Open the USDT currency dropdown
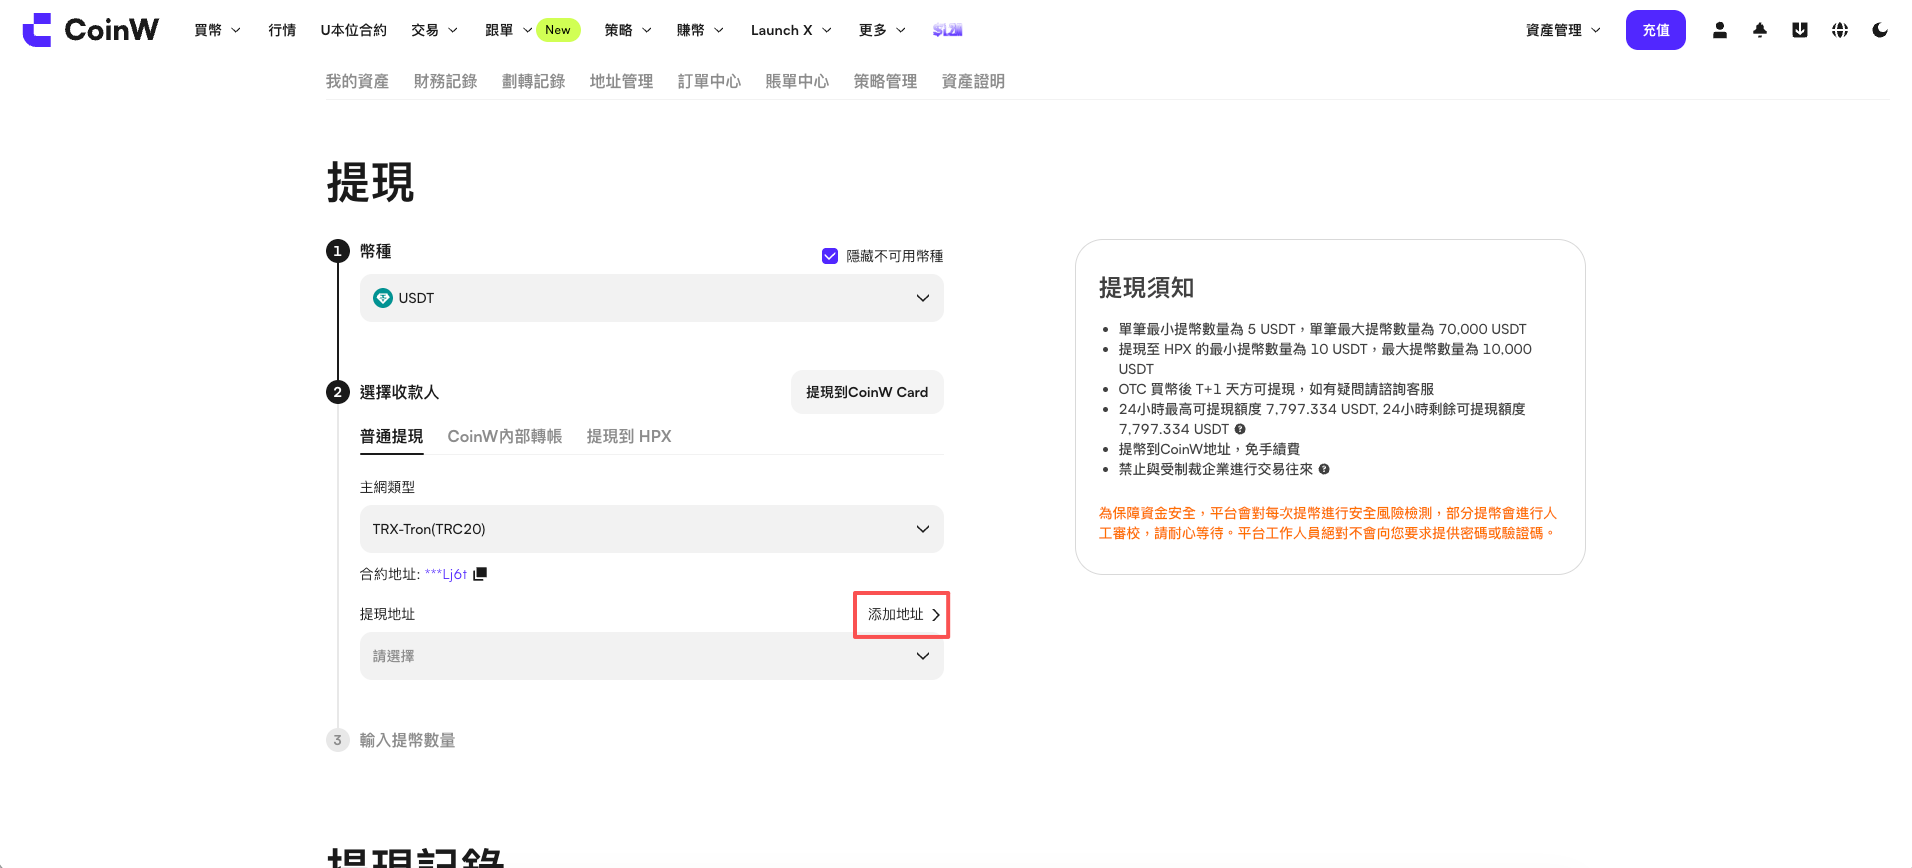This screenshot has width=1912, height=868. (651, 298)
